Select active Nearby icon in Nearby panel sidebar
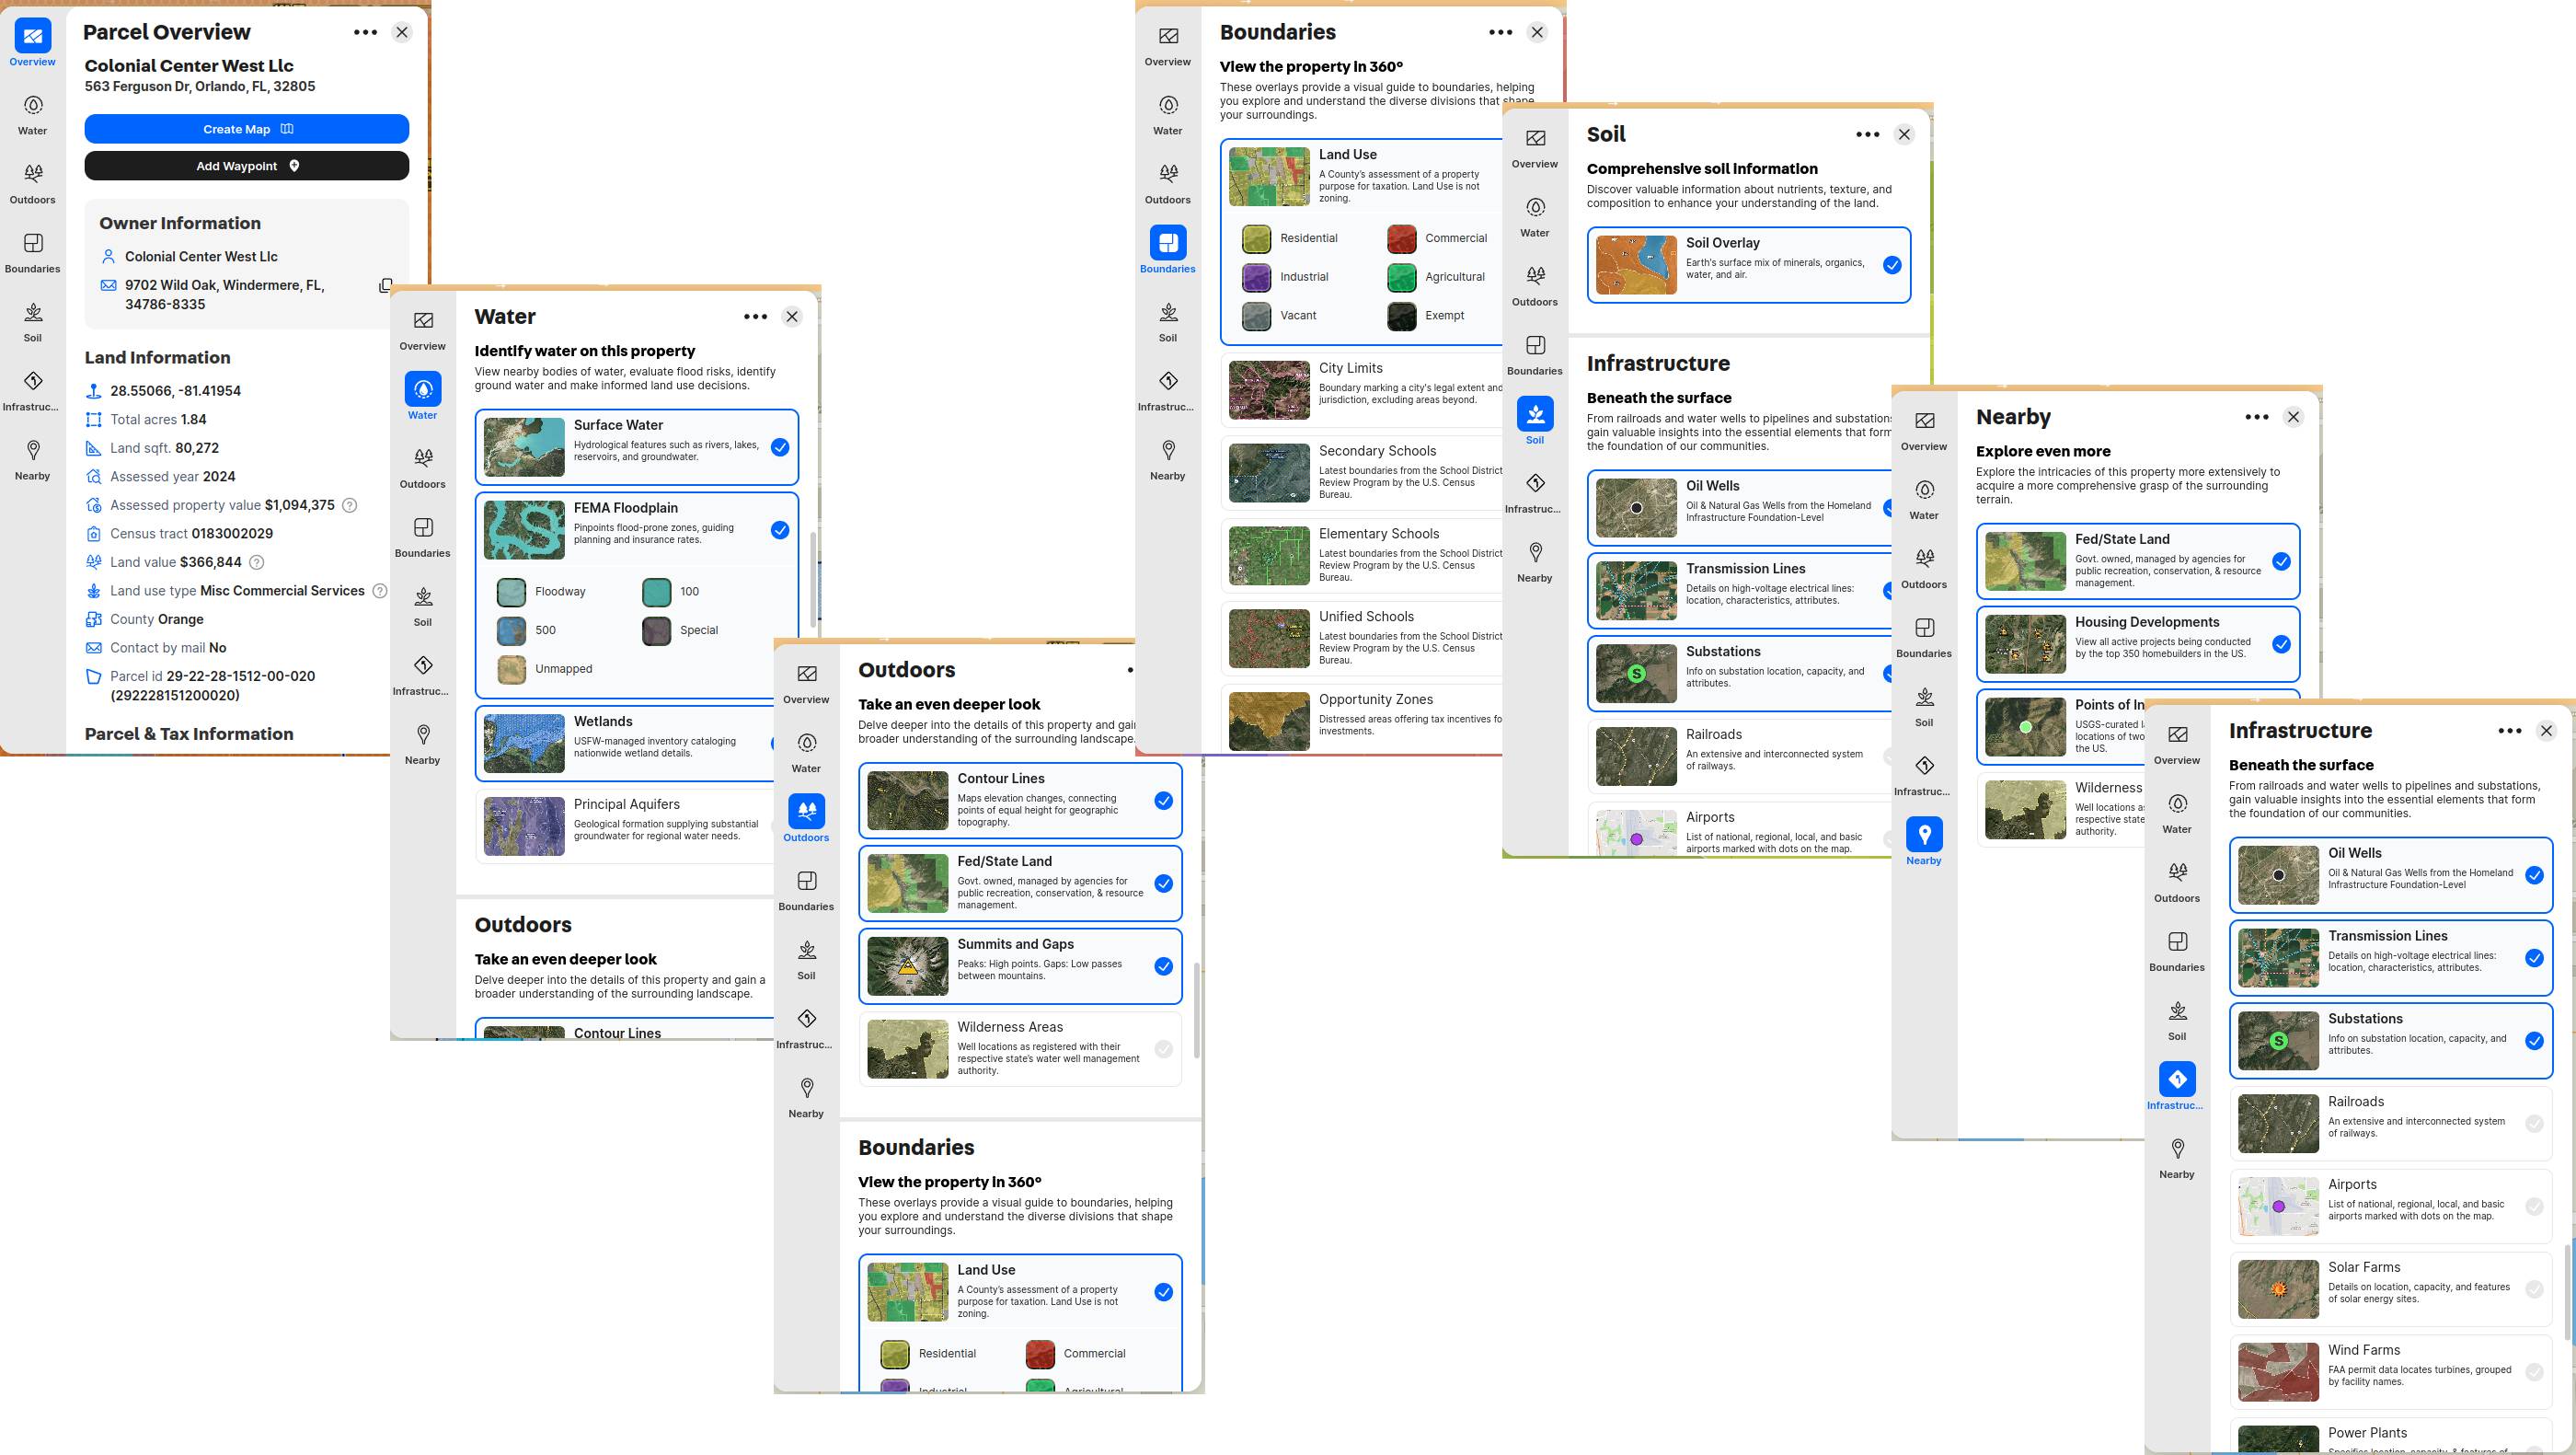Image resolution: width=2576 pixels, height=1455 pixels. (x=1924, y=835)
